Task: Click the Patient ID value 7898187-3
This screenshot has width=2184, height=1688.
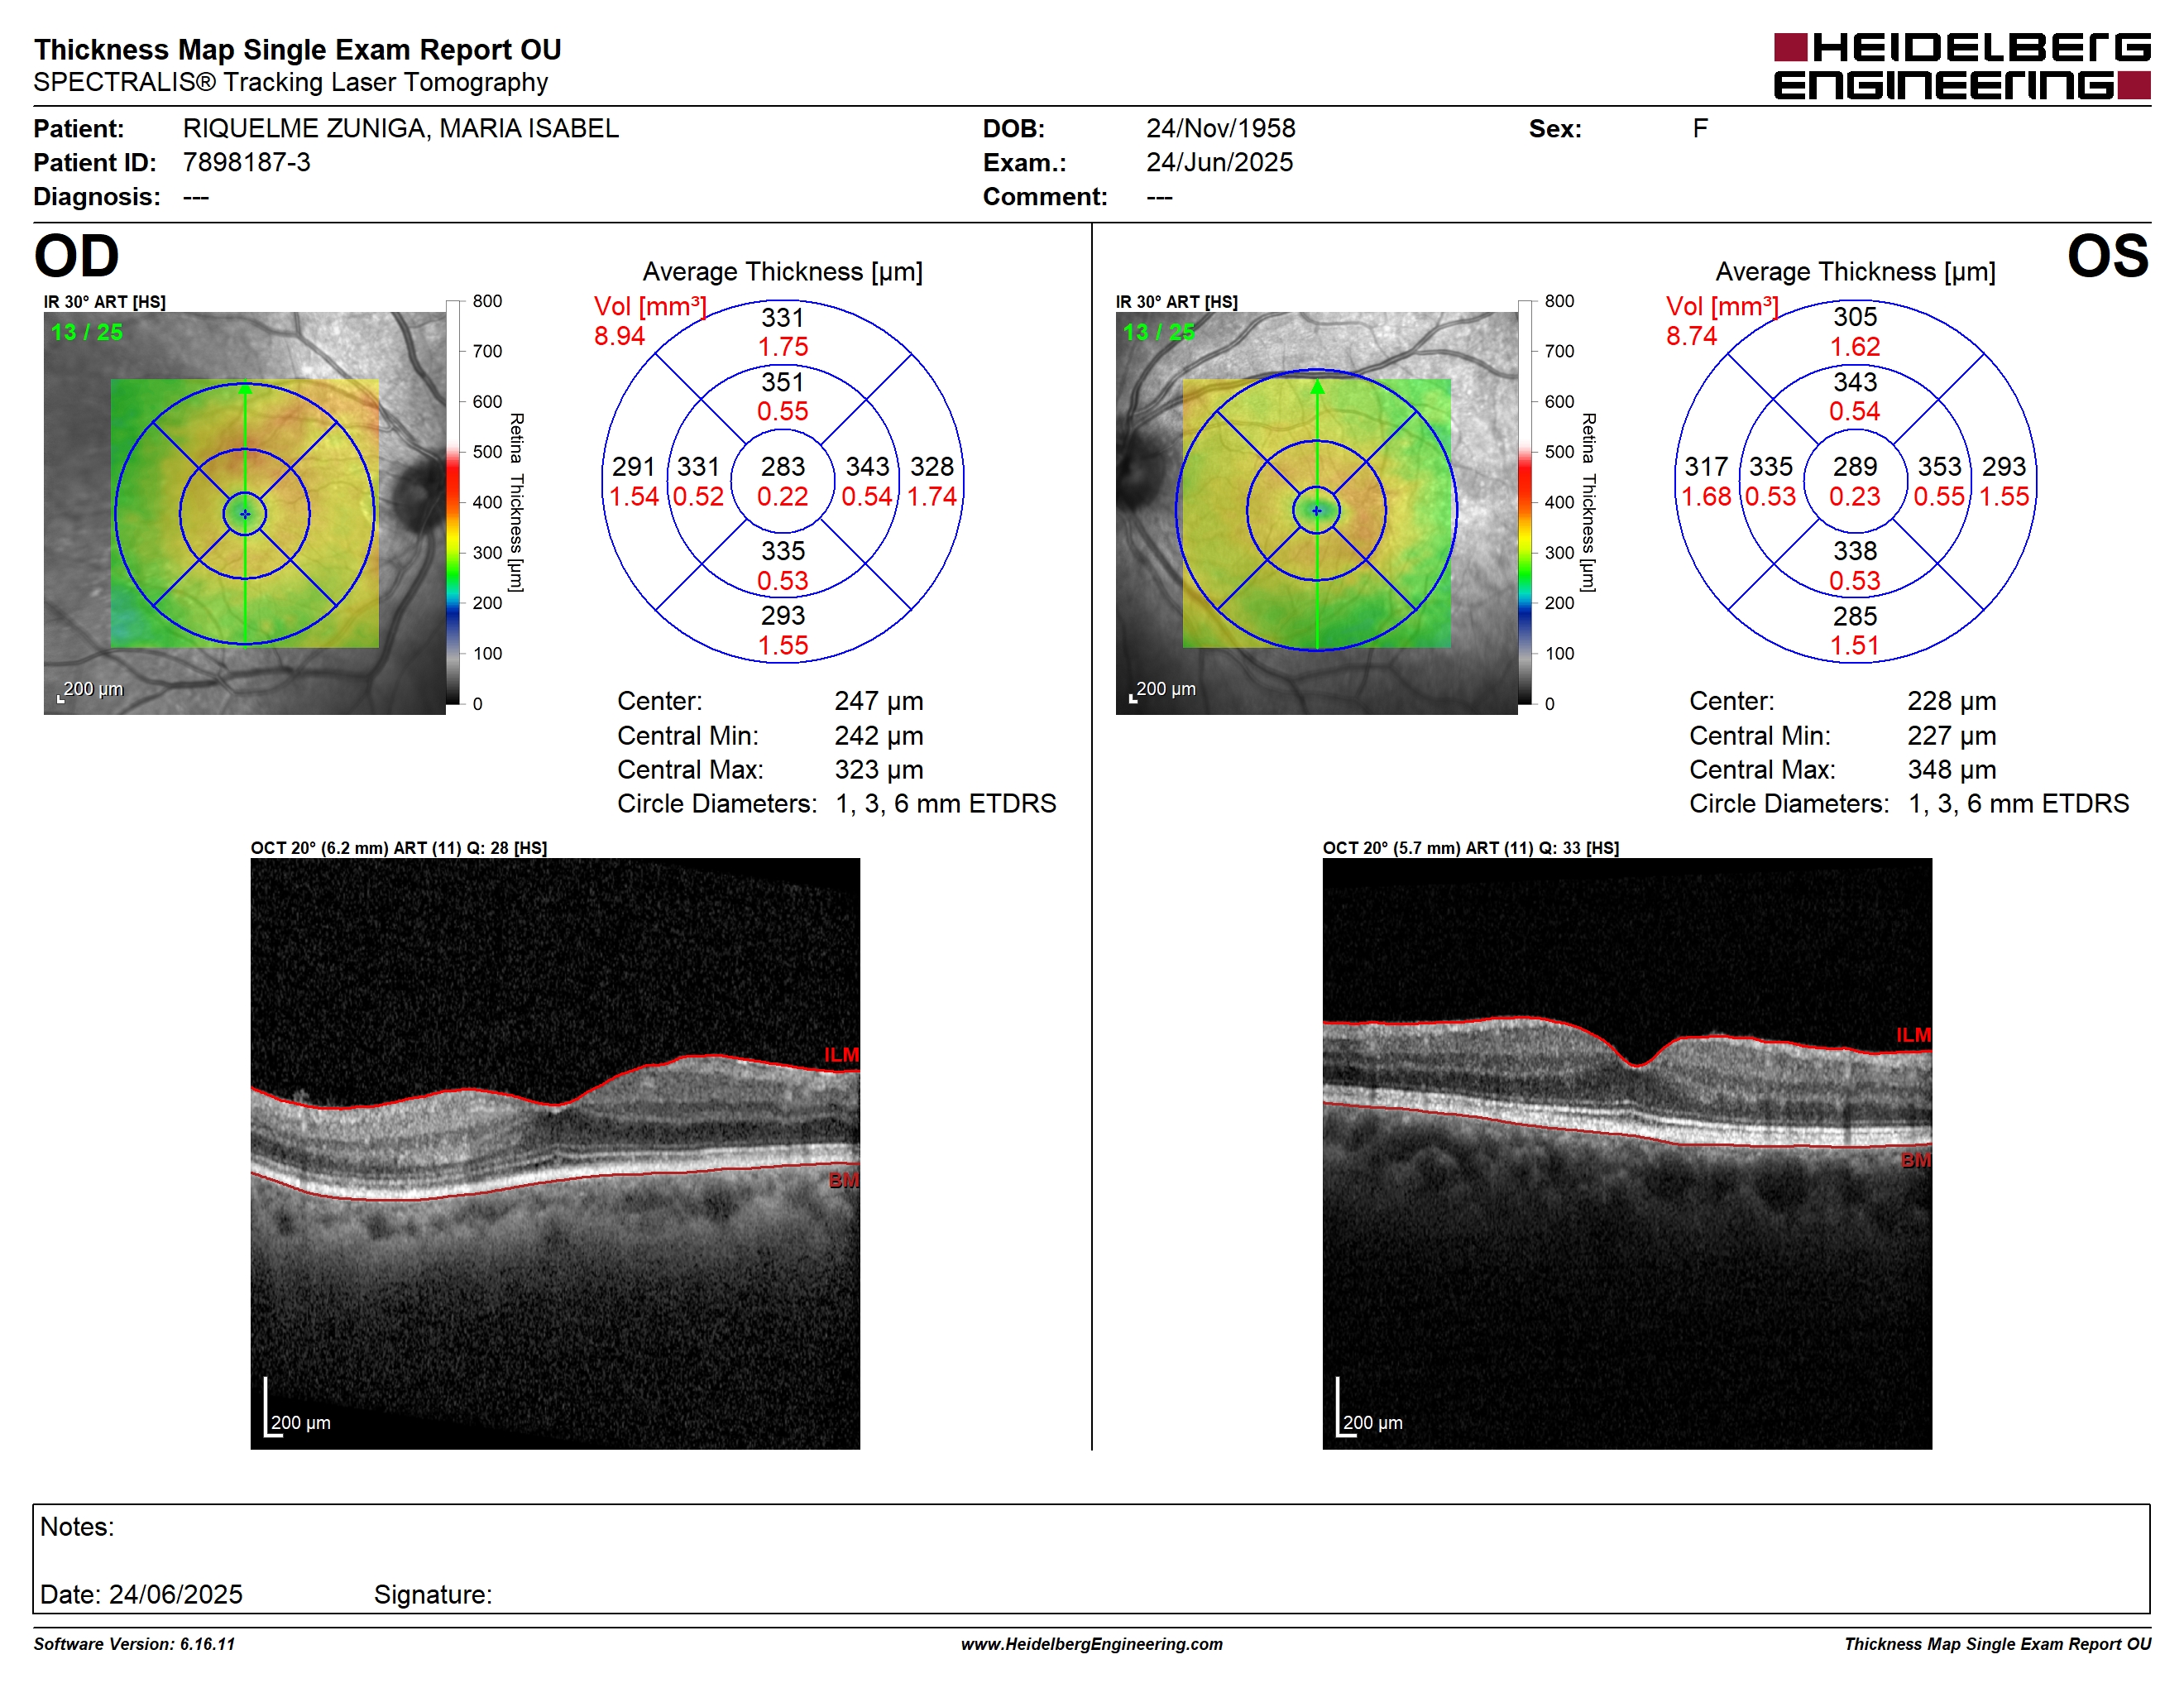Action: pos(246,162)
